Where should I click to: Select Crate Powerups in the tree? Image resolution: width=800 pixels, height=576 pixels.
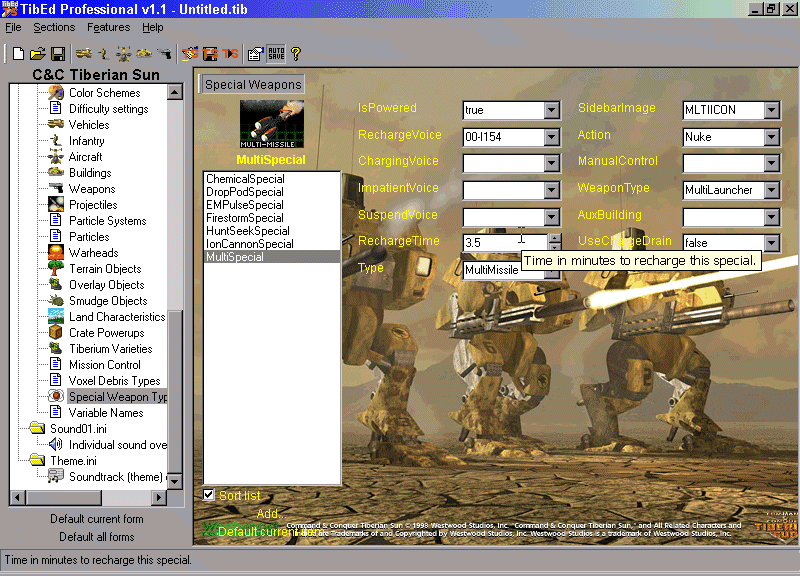[107, 333]
